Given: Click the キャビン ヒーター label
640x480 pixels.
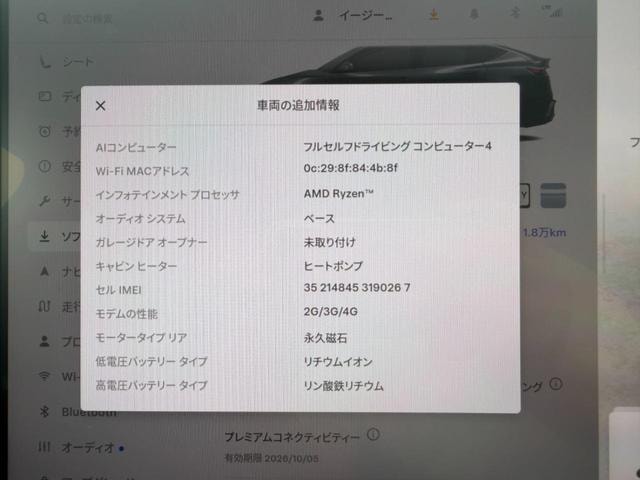Looking at the screenshot, I should pyautogui.click(x=136, y=266).
